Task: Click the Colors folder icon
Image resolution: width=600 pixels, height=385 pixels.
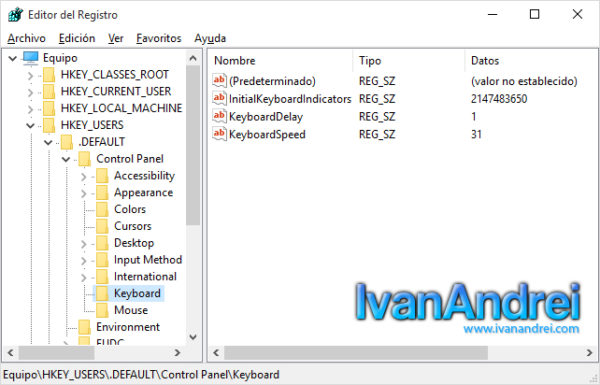Action: [103, 209]
